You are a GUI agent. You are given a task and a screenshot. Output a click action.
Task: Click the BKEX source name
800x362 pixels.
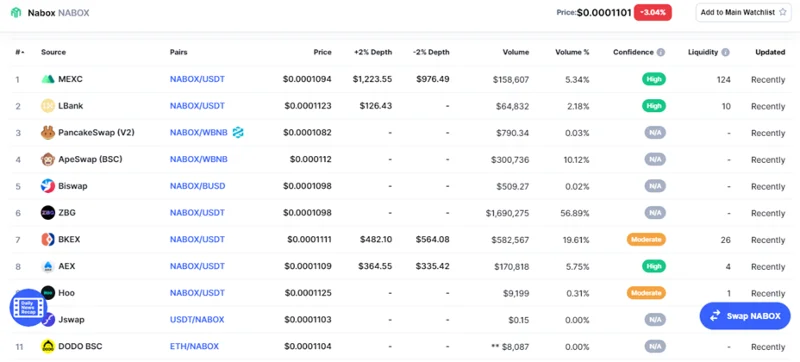[69, 239]
